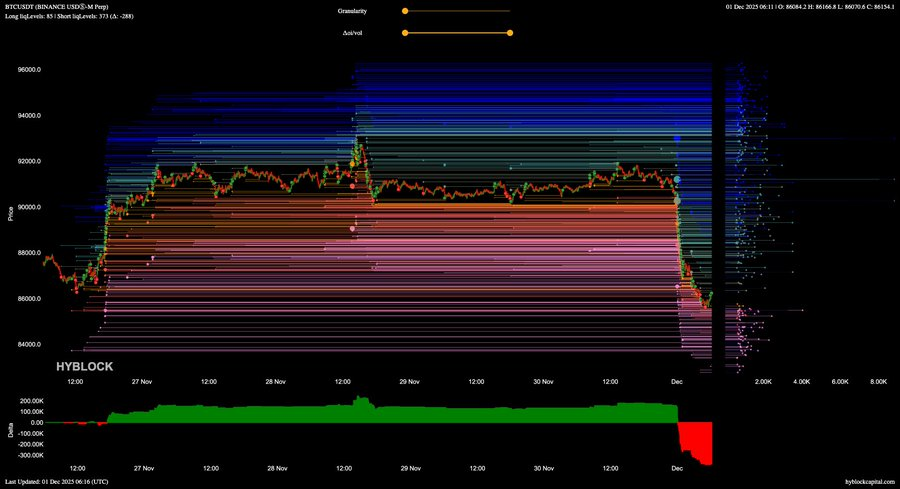Click the Granularity slider handle
The width and height of the screenshot is (900, 489).
(x=405, y=11)
